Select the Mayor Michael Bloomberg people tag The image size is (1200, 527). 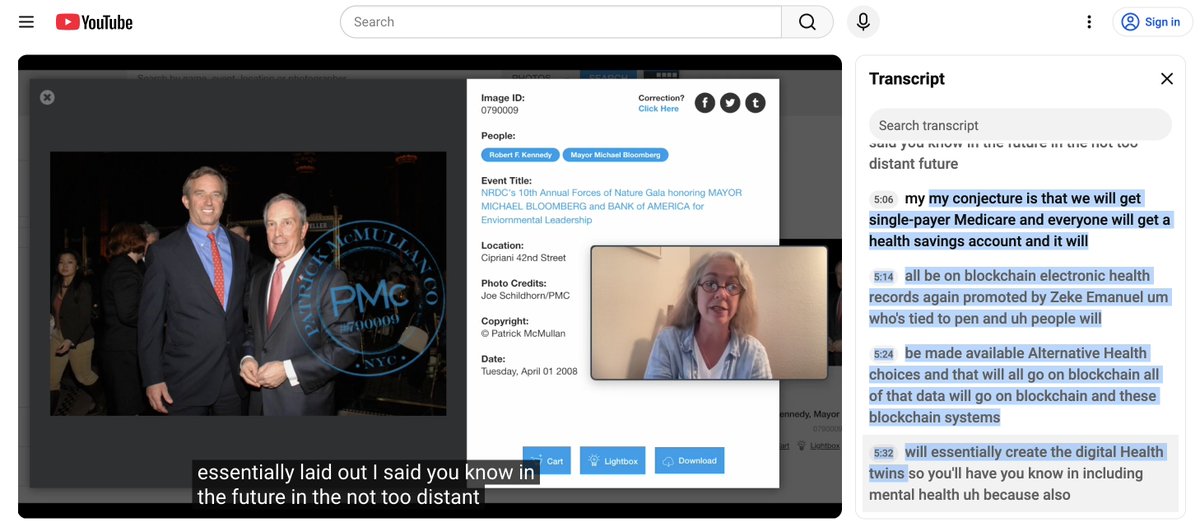pos(615,155)
